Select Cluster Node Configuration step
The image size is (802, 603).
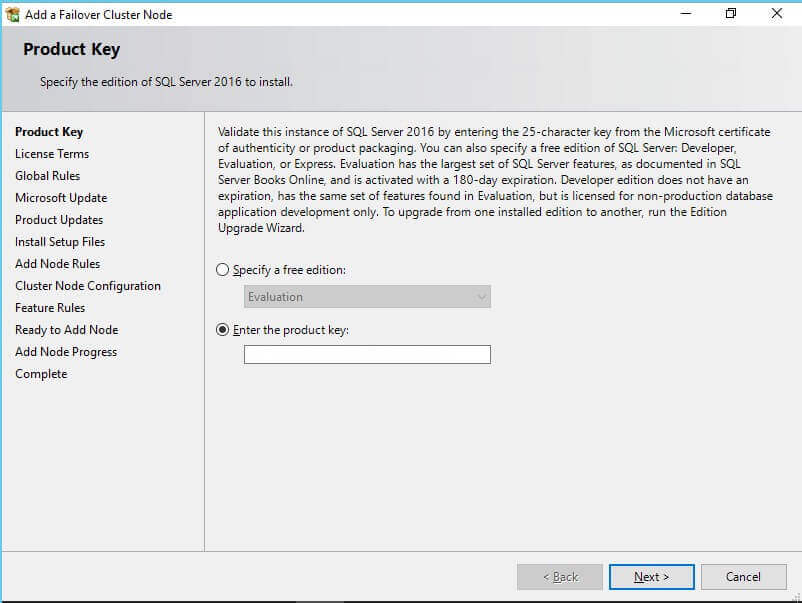point(88,286)
